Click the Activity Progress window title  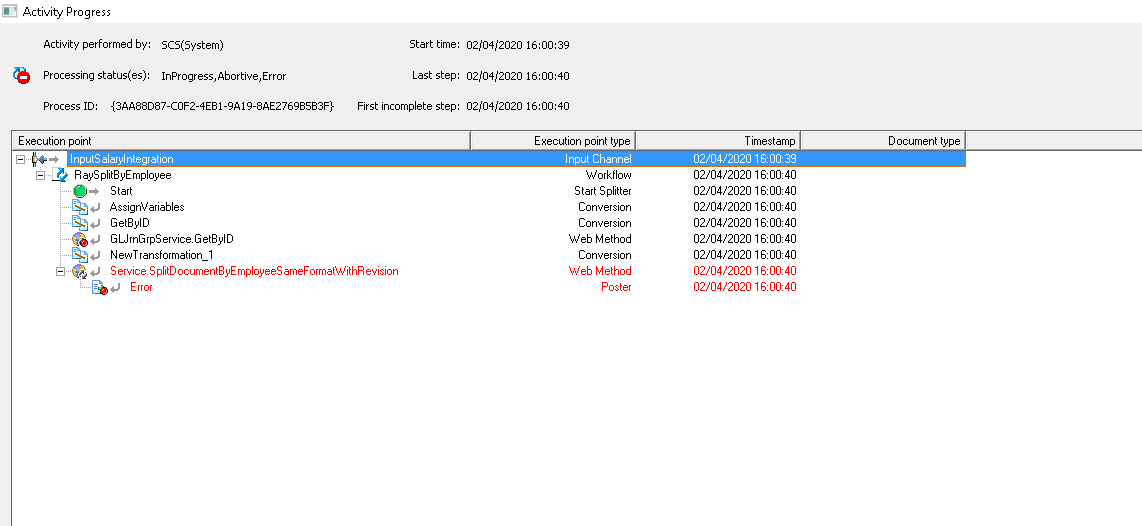[67, 12]
